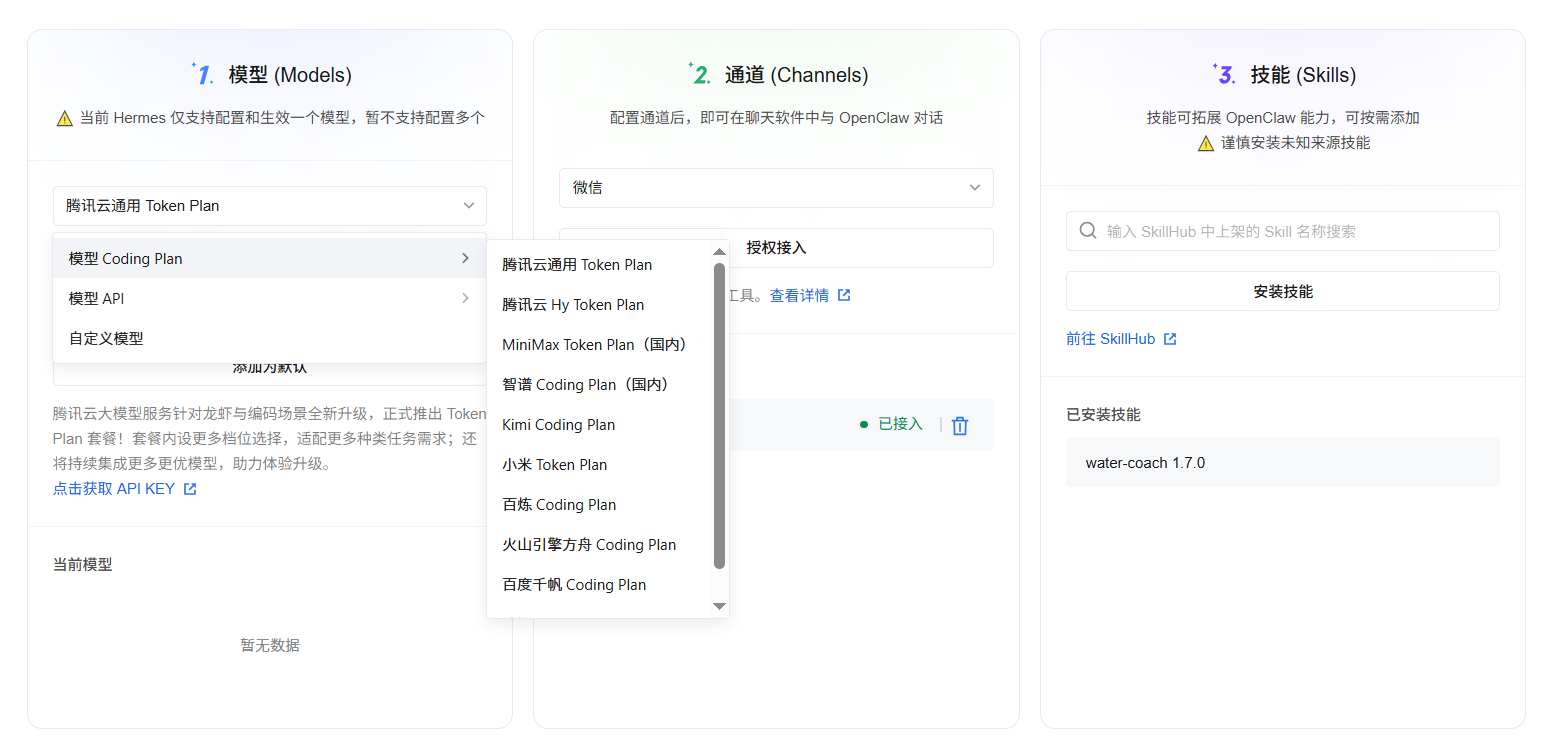This screenshot has height=753, width=1551.
Task: Click the submenu scrollbar up arrow
Action: click(x=719, y=252)
